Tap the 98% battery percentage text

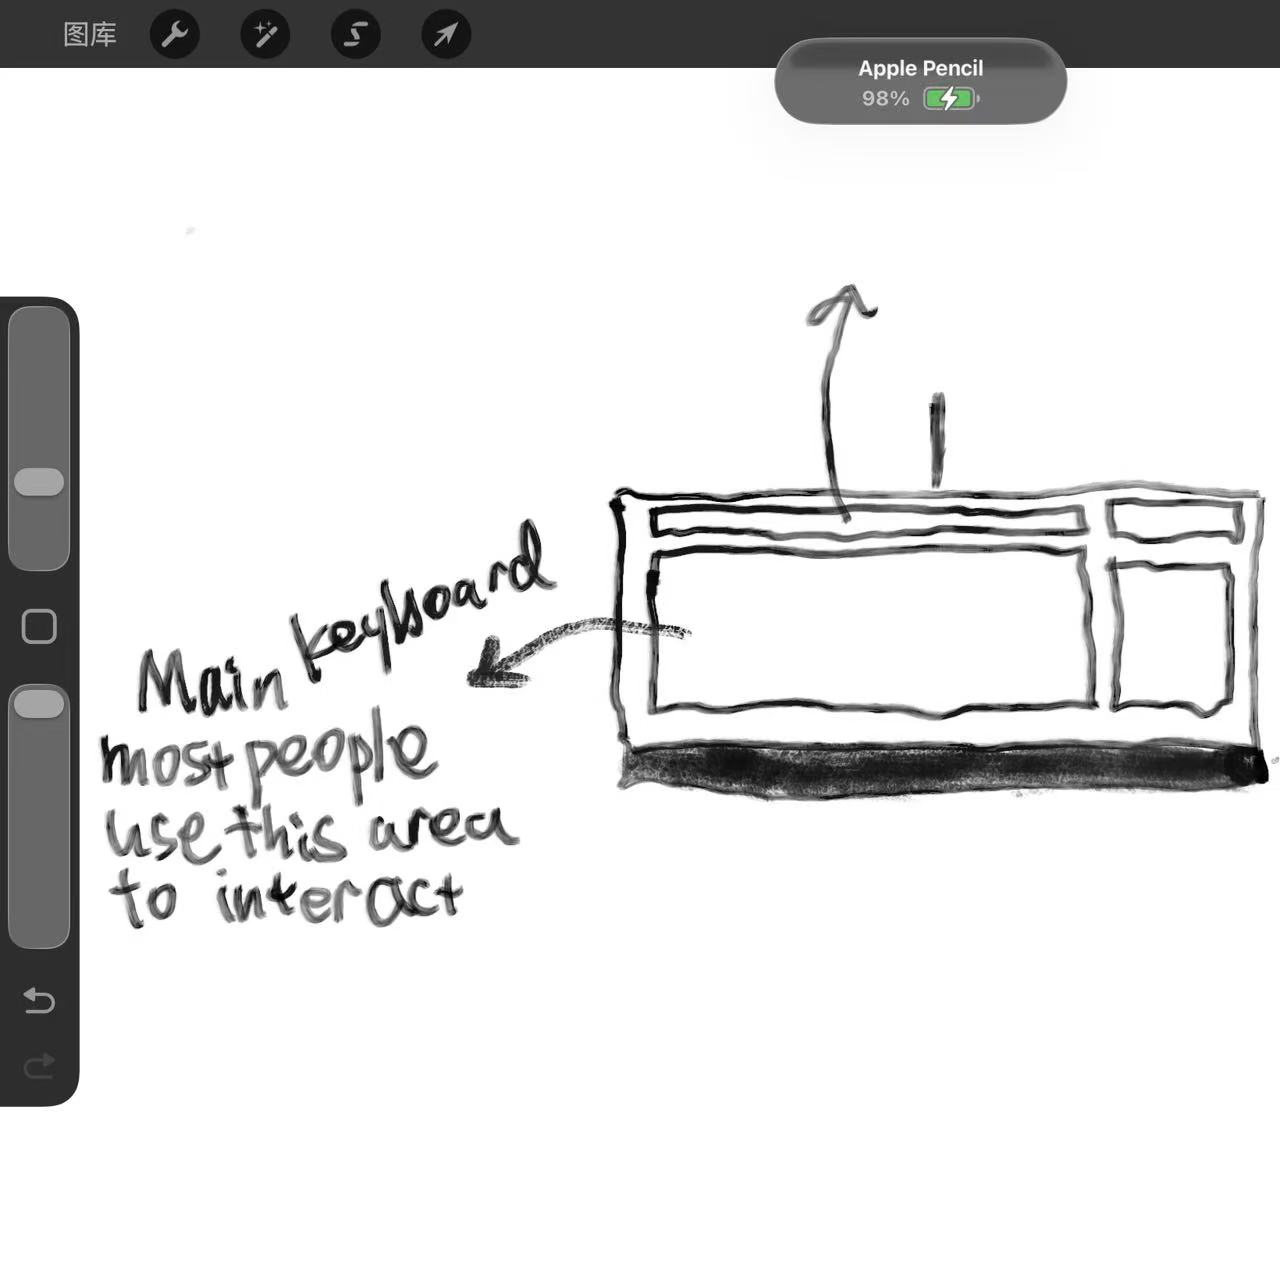pyautogui.click(x=886, y=99)
